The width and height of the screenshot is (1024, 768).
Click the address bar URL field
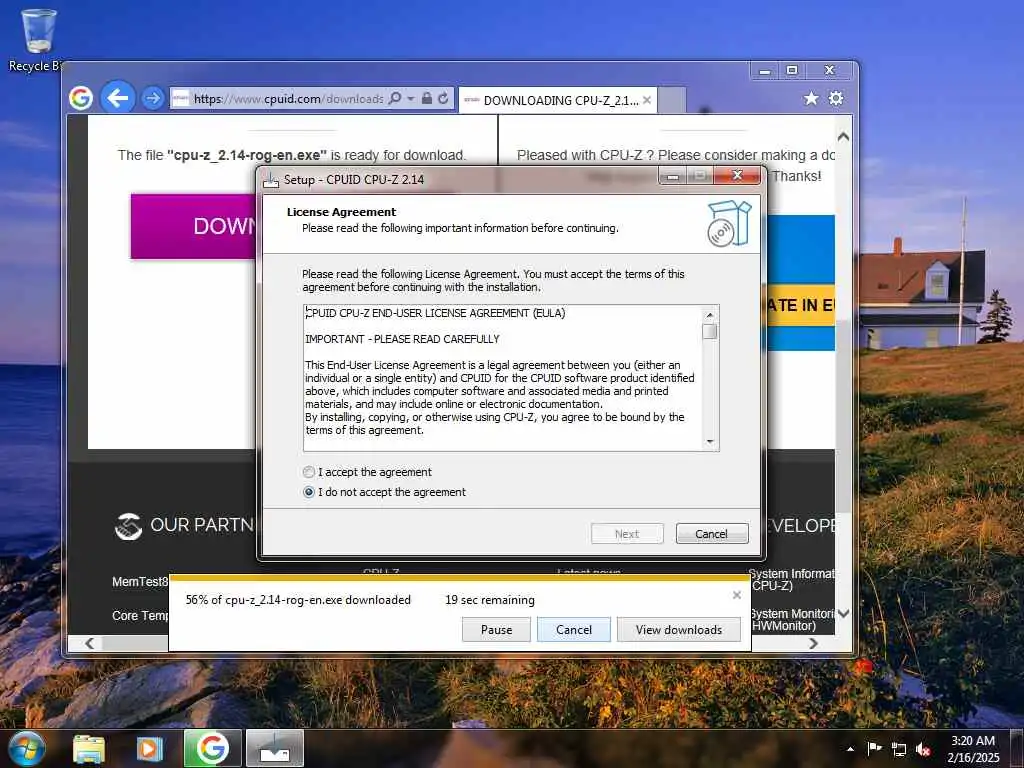pos(287,99)
